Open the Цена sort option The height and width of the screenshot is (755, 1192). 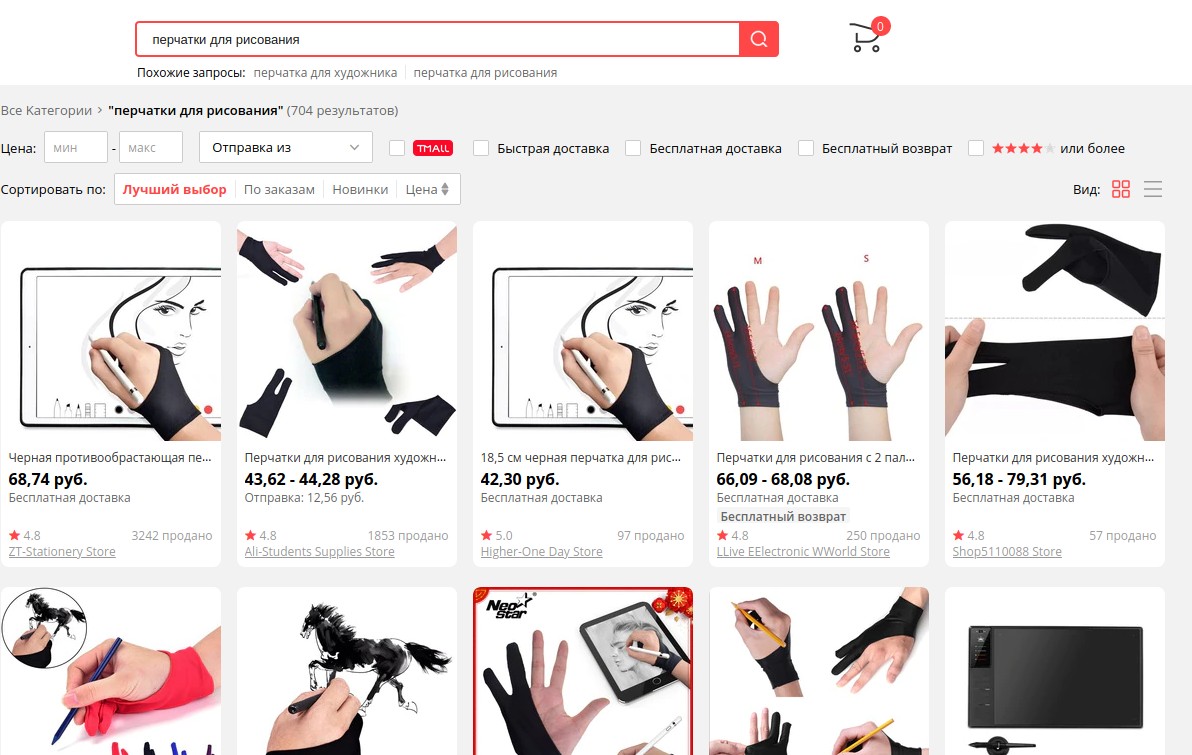(428, 189)
